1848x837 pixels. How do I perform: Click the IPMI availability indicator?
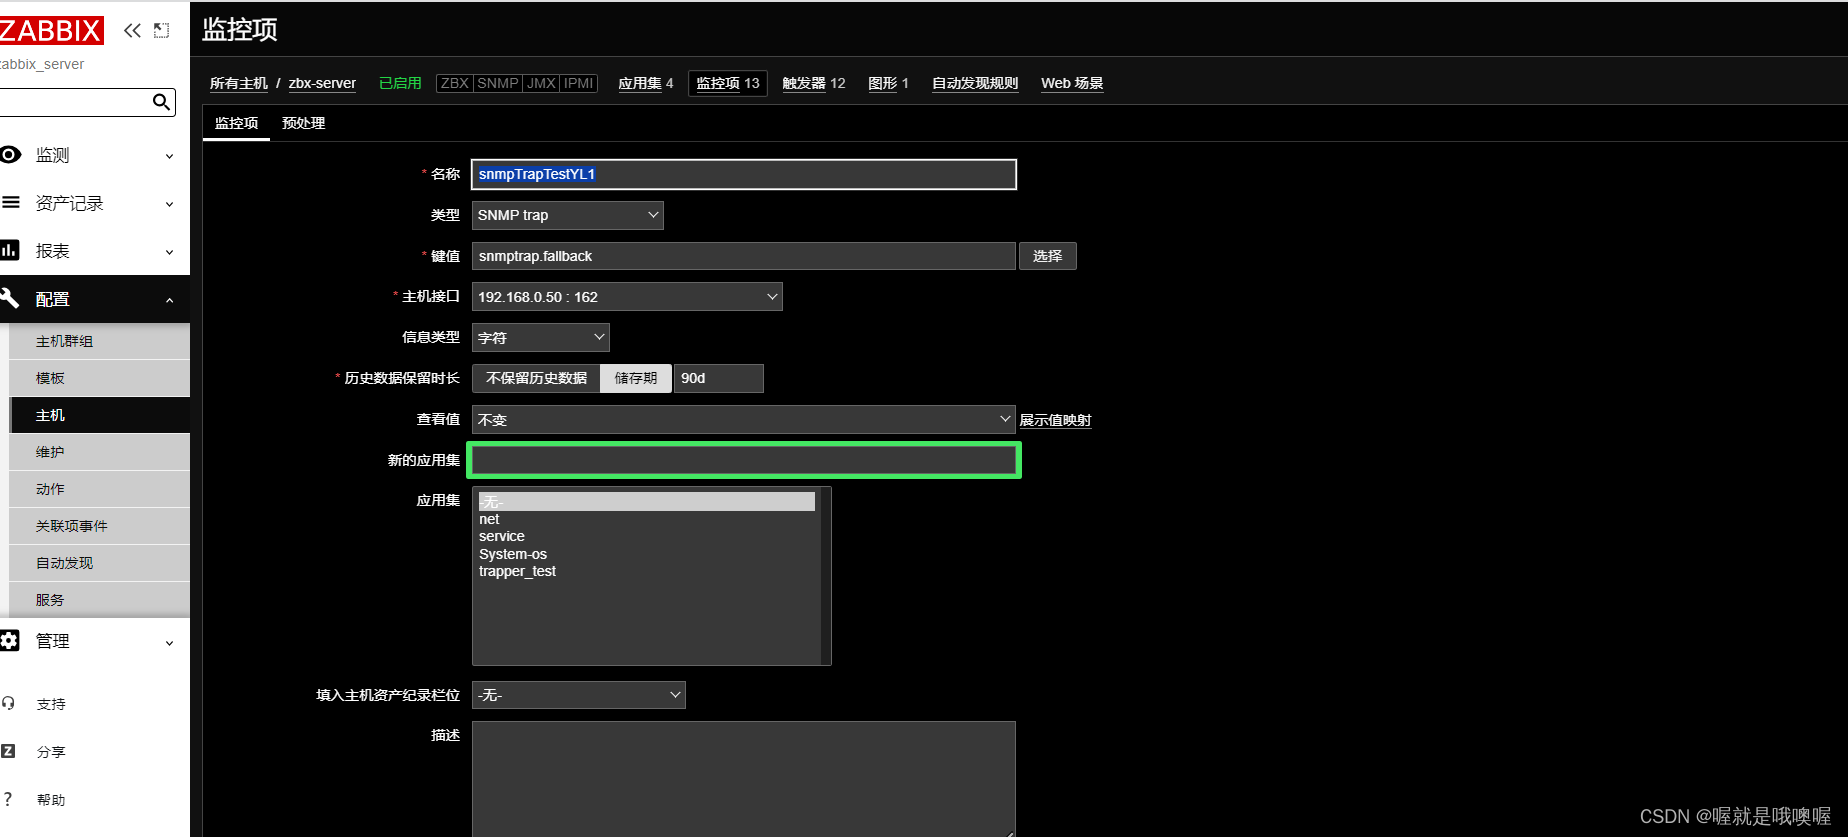578,83
